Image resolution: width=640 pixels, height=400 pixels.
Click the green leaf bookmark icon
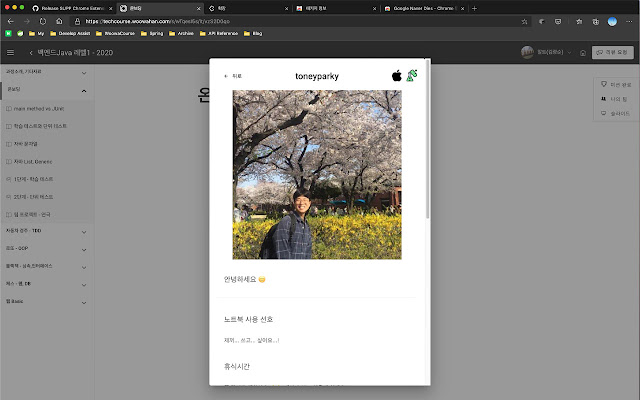click(20, 33)
